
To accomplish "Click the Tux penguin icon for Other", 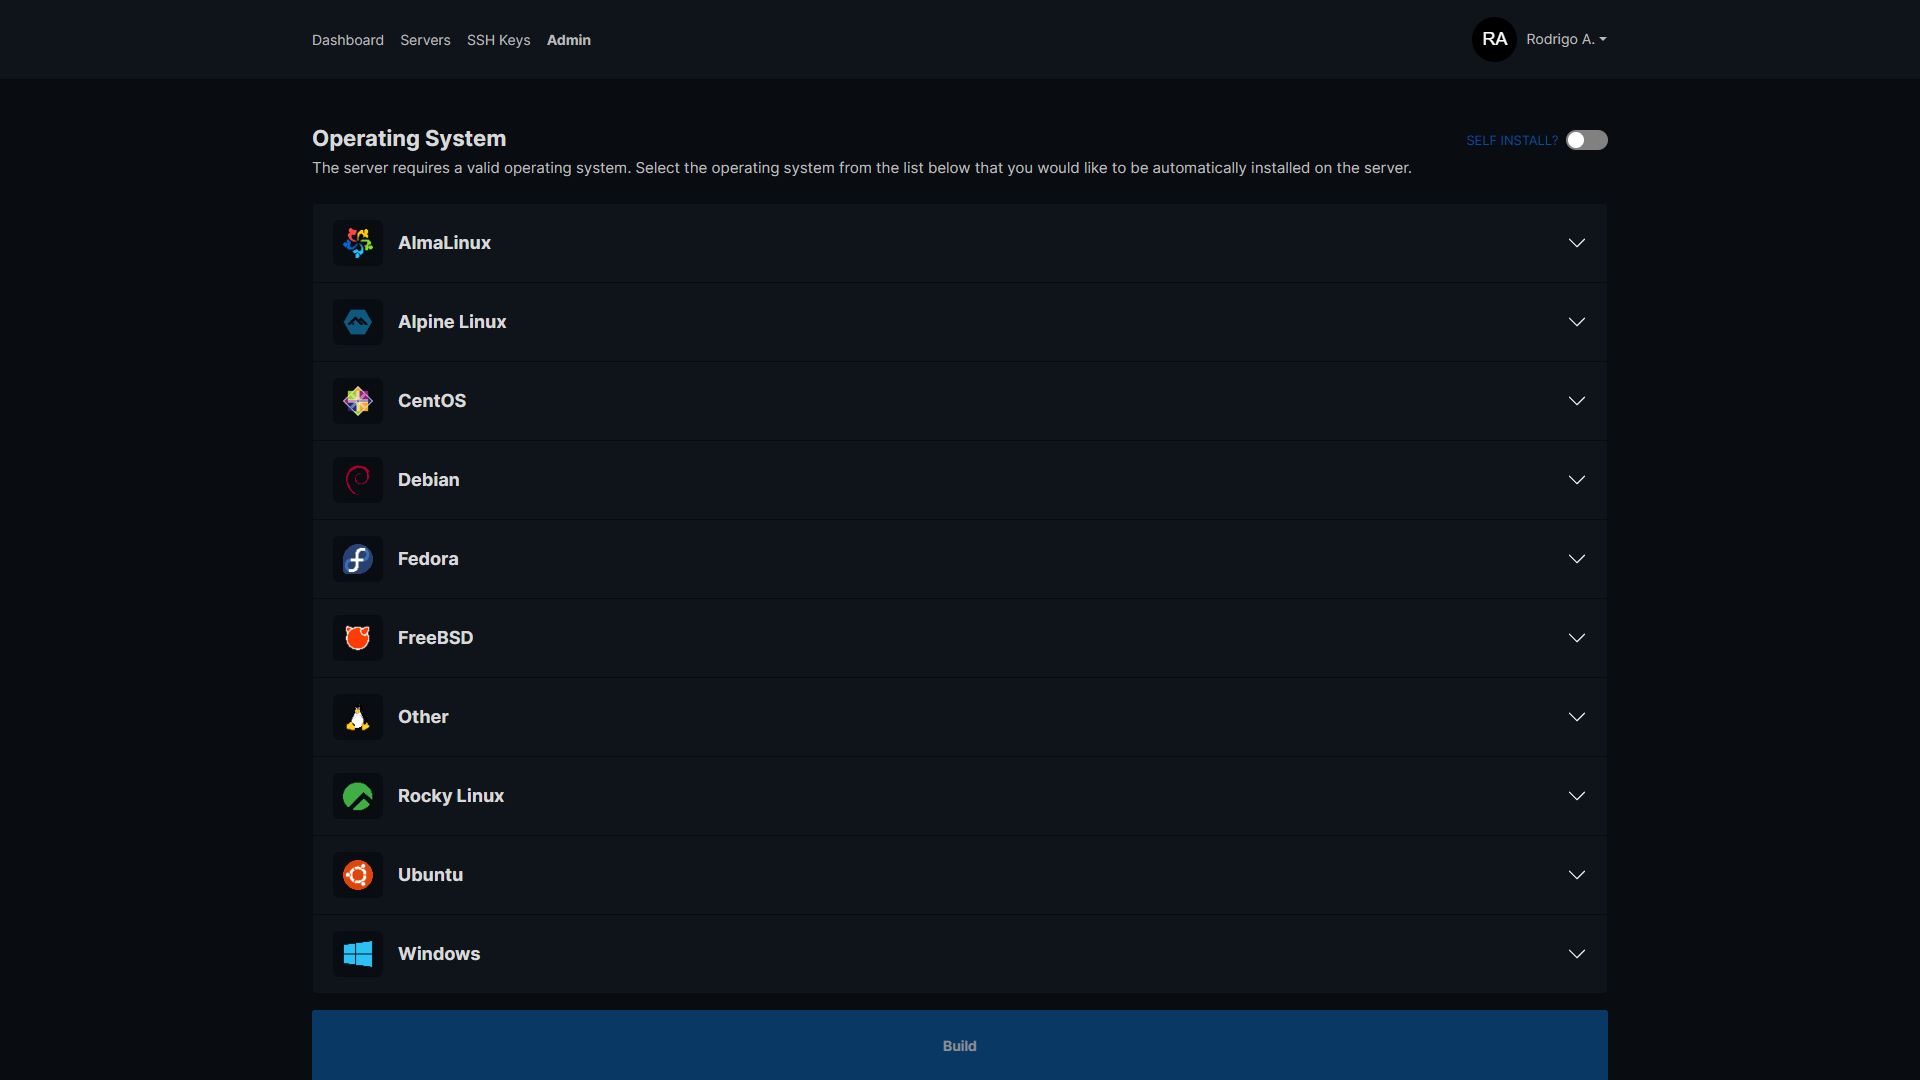I will click(358, 717).
